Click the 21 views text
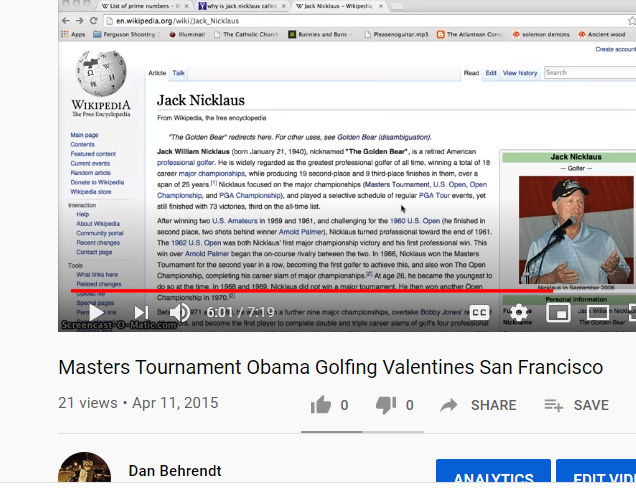The image size is (636, 488). [x=88, y=403]
